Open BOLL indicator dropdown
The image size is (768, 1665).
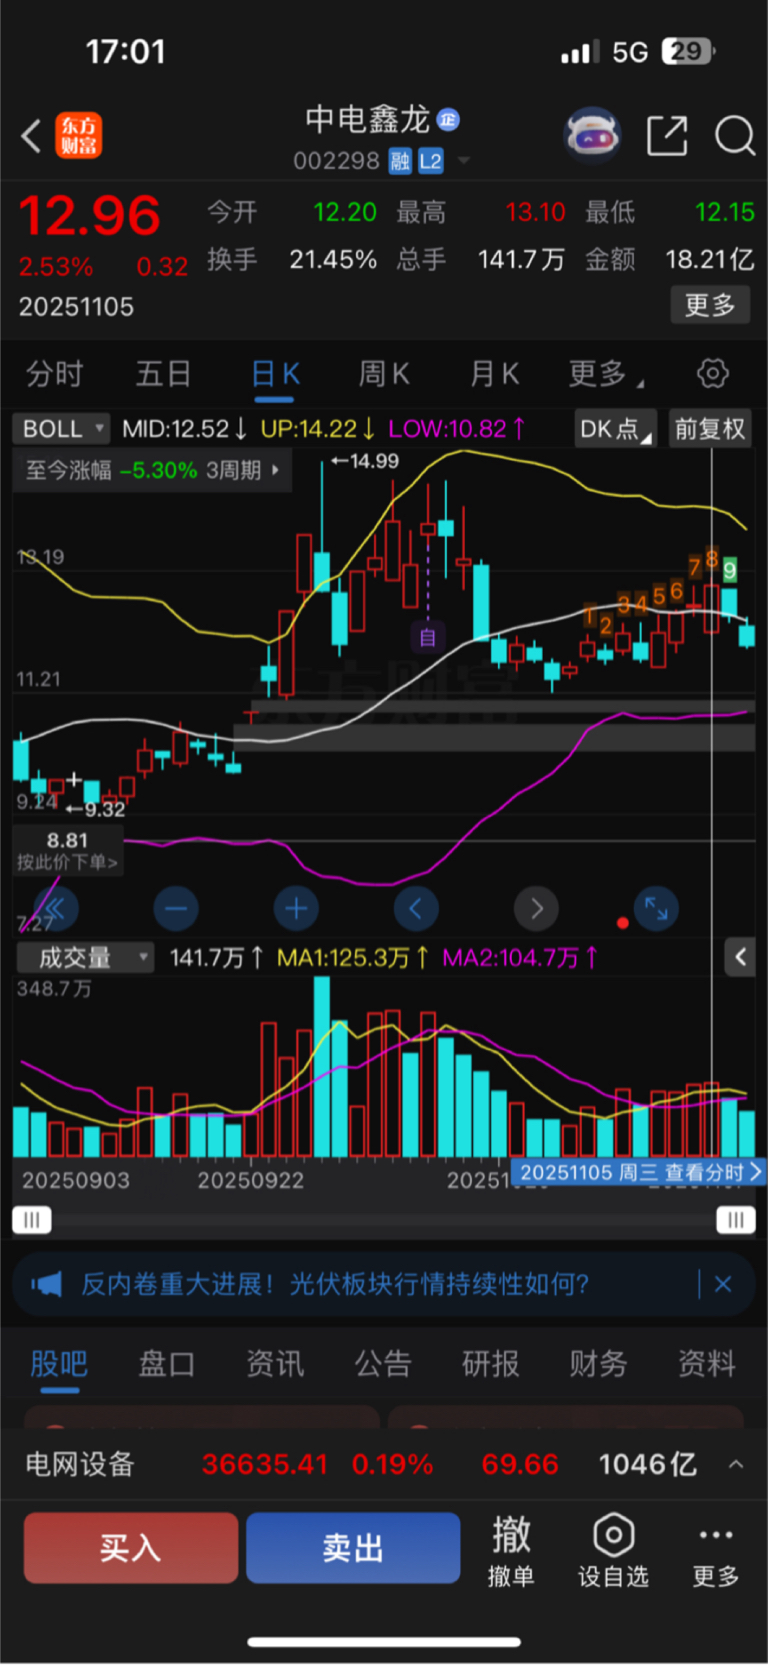tap(61, 429)
